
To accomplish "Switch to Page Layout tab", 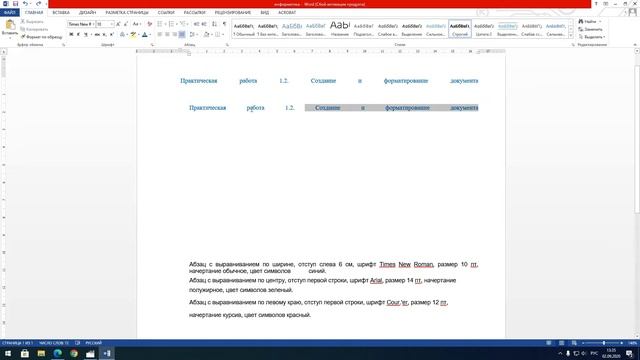I will [127, 13].
